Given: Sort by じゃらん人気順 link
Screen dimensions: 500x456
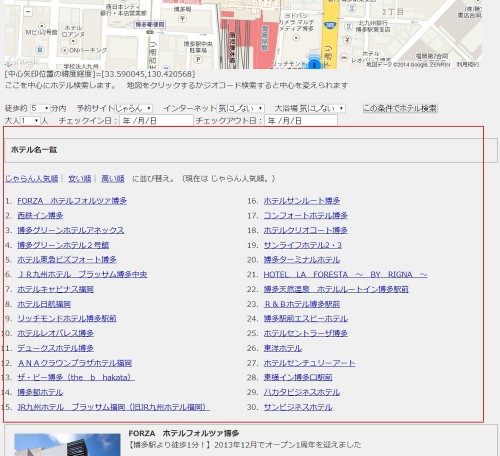Looking at the screenshot, I should click(x=32, y=179).
